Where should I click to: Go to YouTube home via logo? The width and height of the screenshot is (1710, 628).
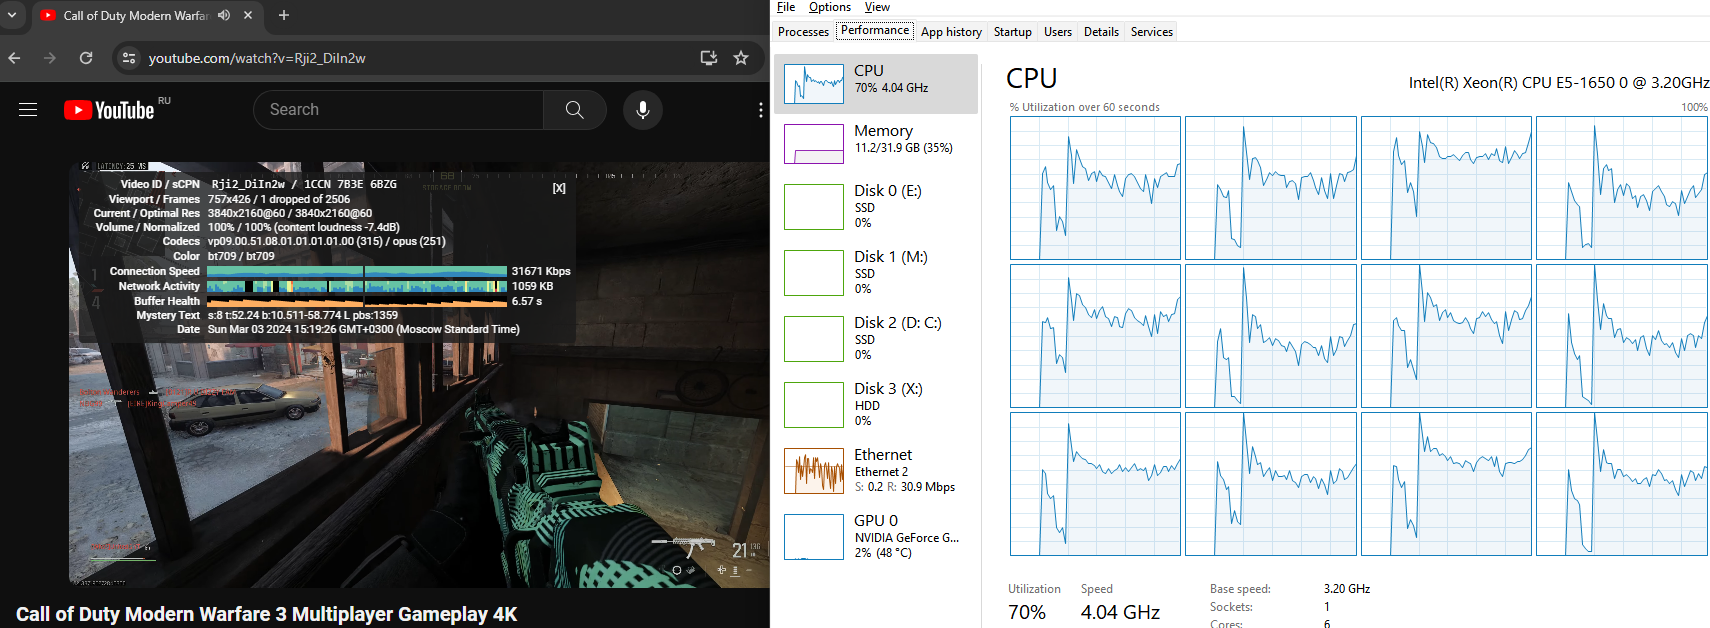pyautogui.click(x=109, y=110)
